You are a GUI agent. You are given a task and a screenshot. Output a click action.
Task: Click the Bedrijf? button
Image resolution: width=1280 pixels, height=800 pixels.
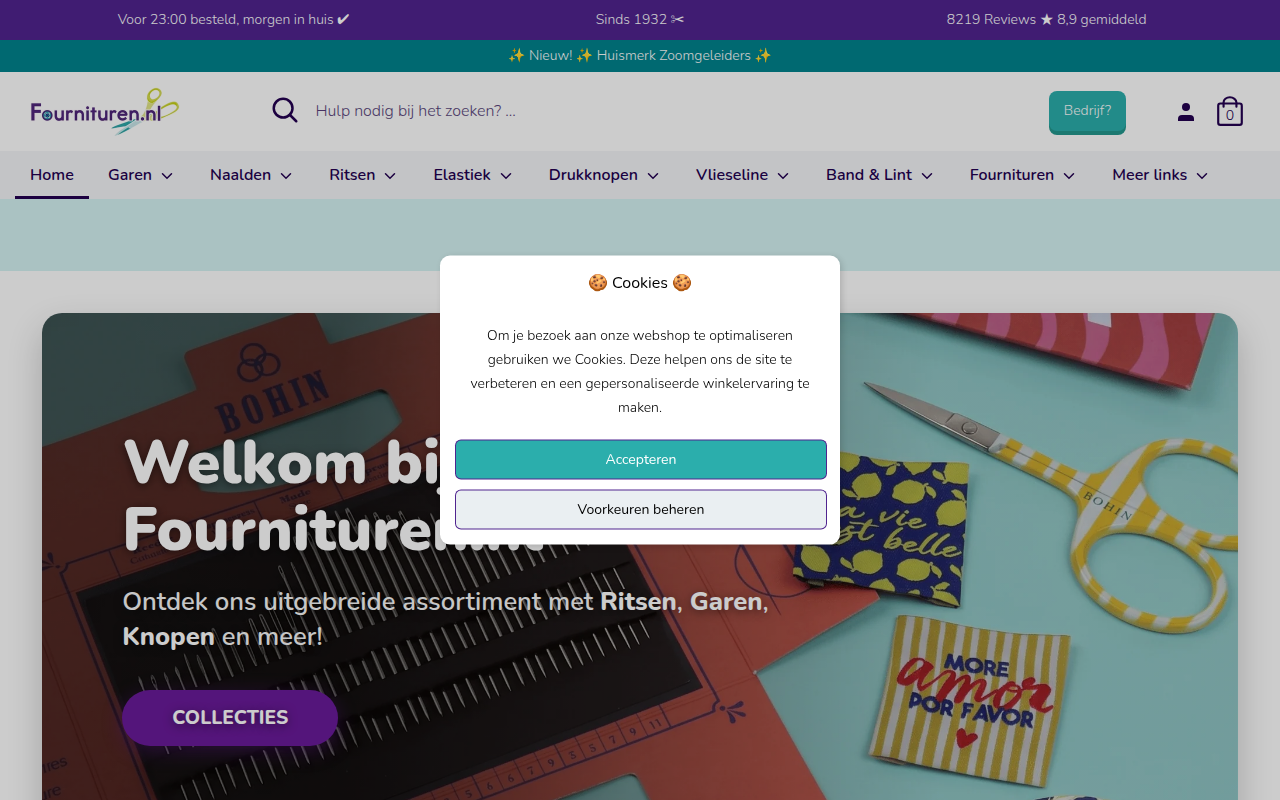(x=1087, y=112)
